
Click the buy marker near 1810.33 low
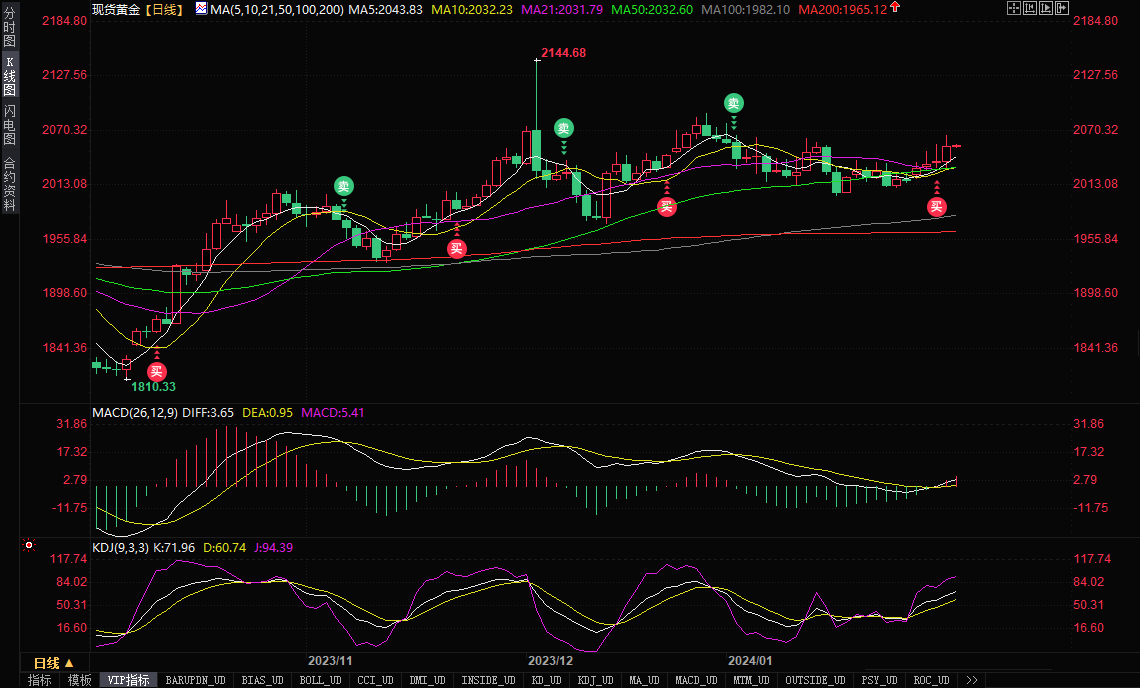click(156, 371)
